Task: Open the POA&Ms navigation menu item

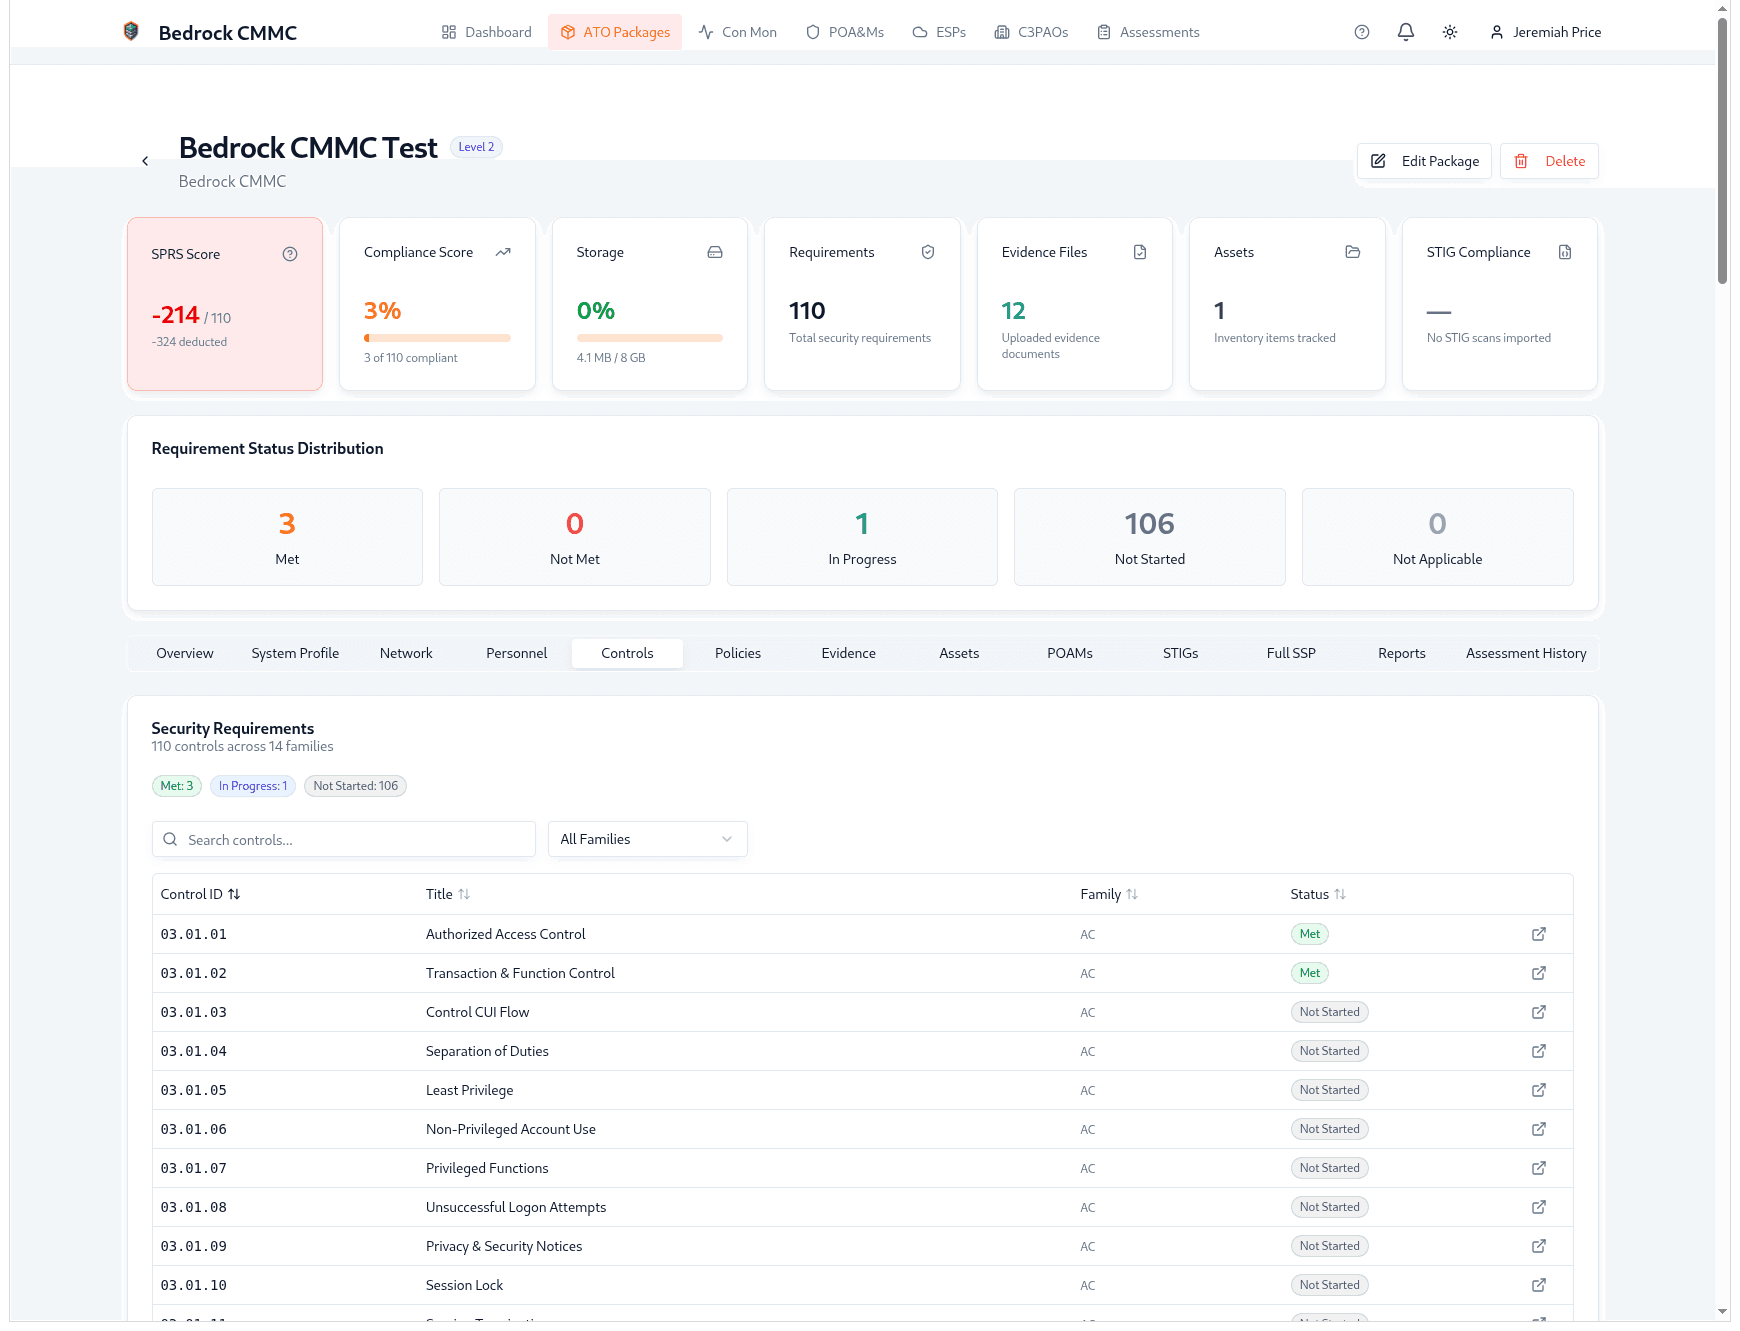Action: pos(845,32)
